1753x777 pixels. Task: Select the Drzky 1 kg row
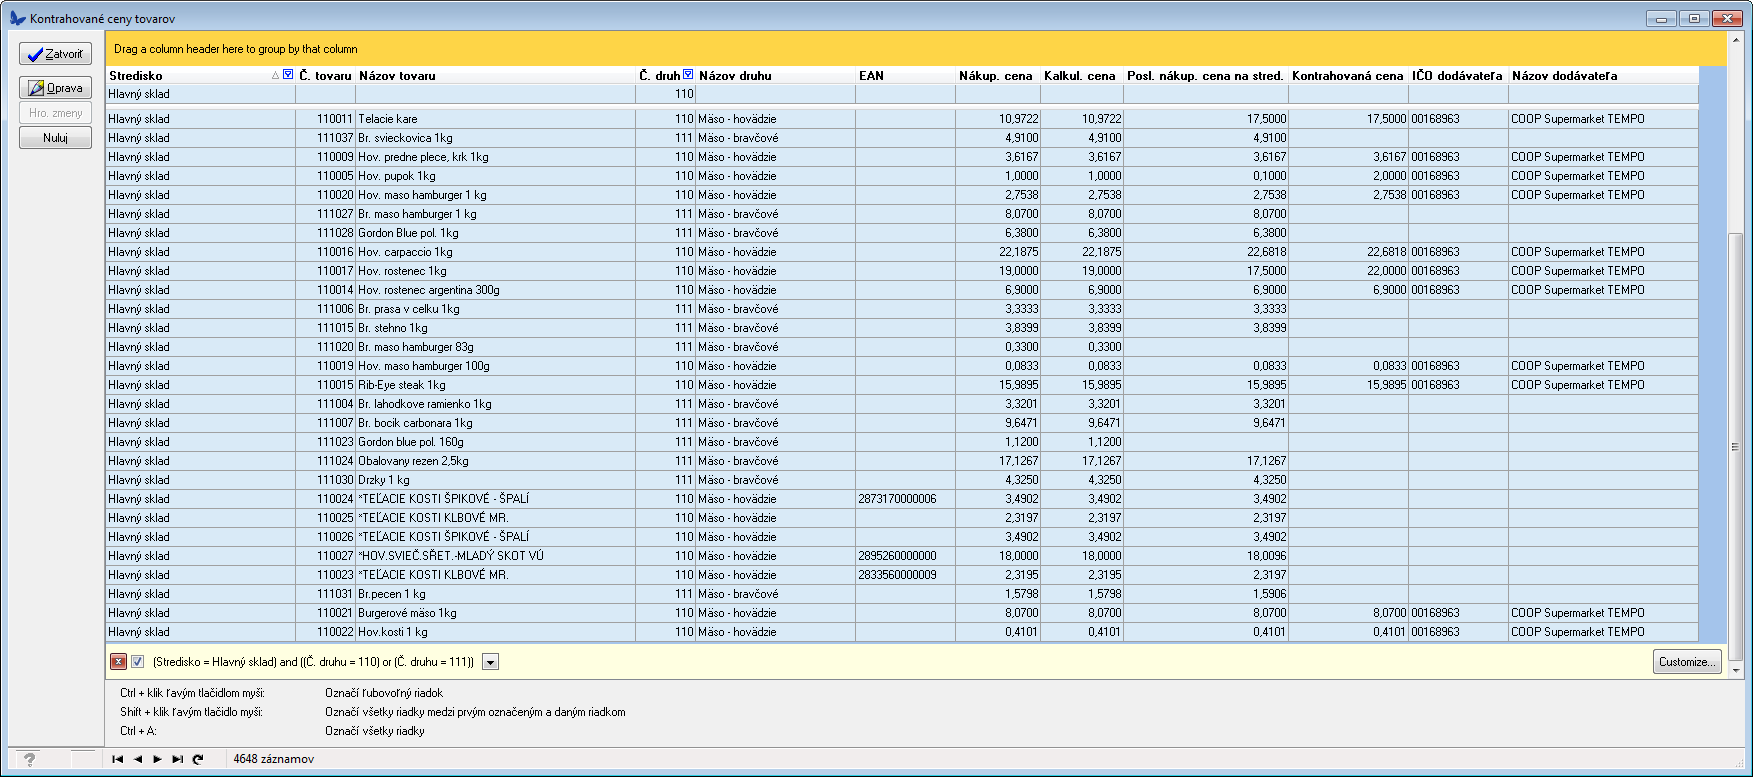click(x=902, y=480)
